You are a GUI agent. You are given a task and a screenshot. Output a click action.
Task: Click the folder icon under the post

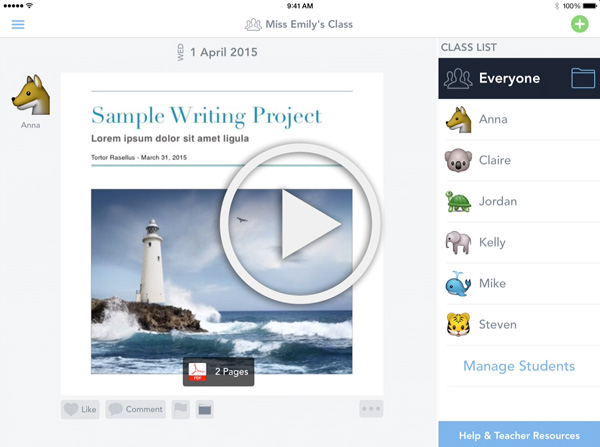(205, 409)
